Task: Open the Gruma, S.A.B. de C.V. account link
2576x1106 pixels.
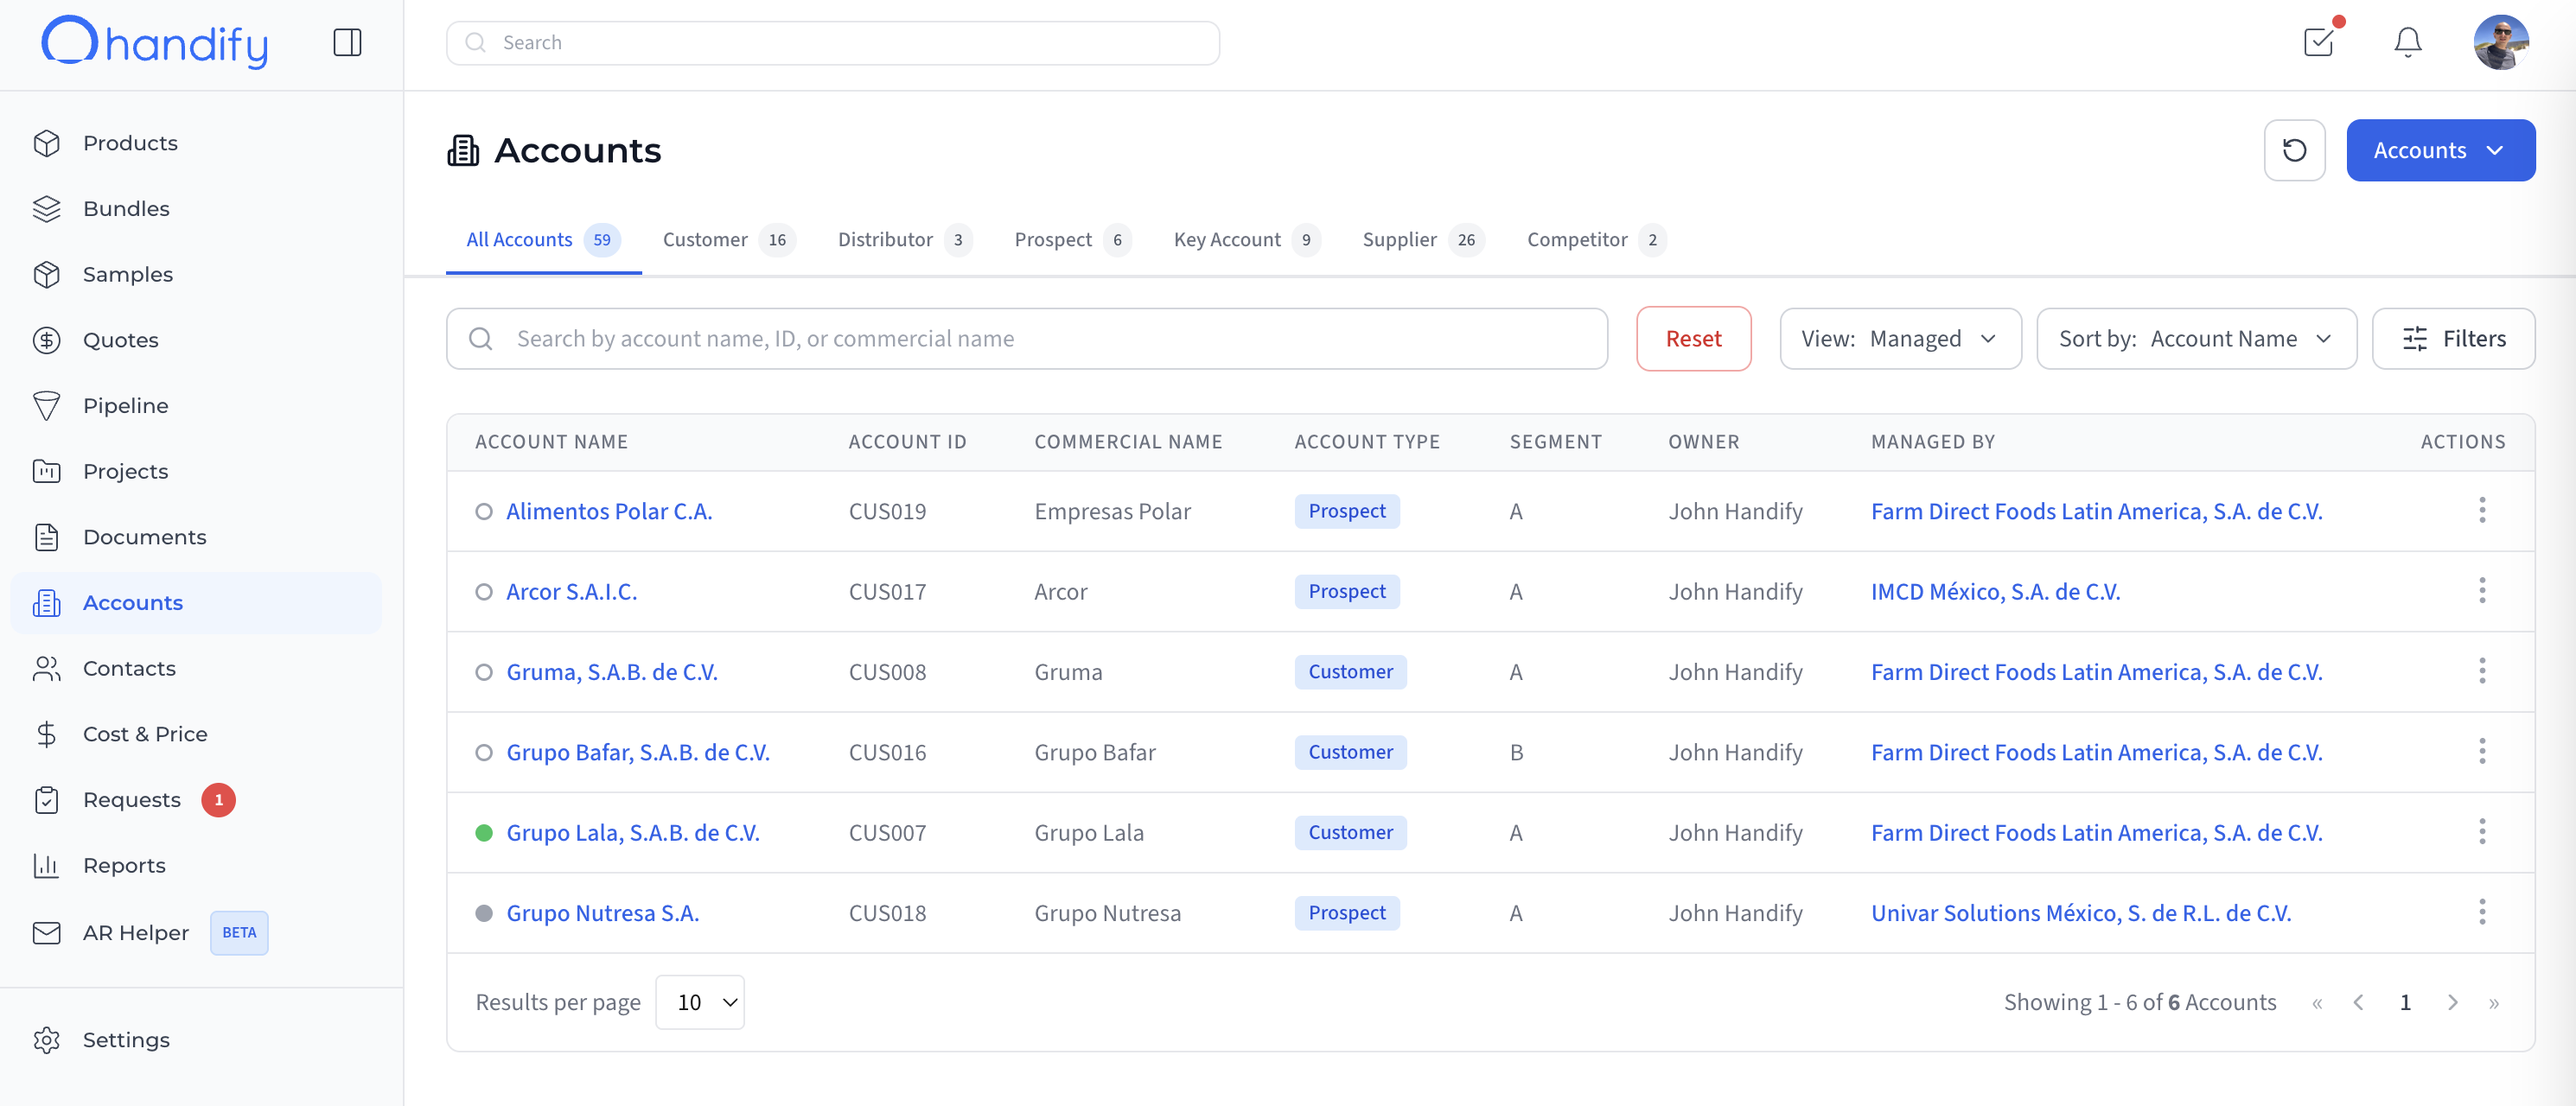Action: click(612, 672)
